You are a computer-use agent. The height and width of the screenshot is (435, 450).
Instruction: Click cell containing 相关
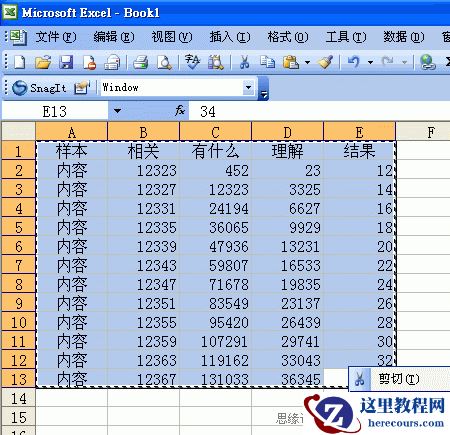(x=144, y=151)
